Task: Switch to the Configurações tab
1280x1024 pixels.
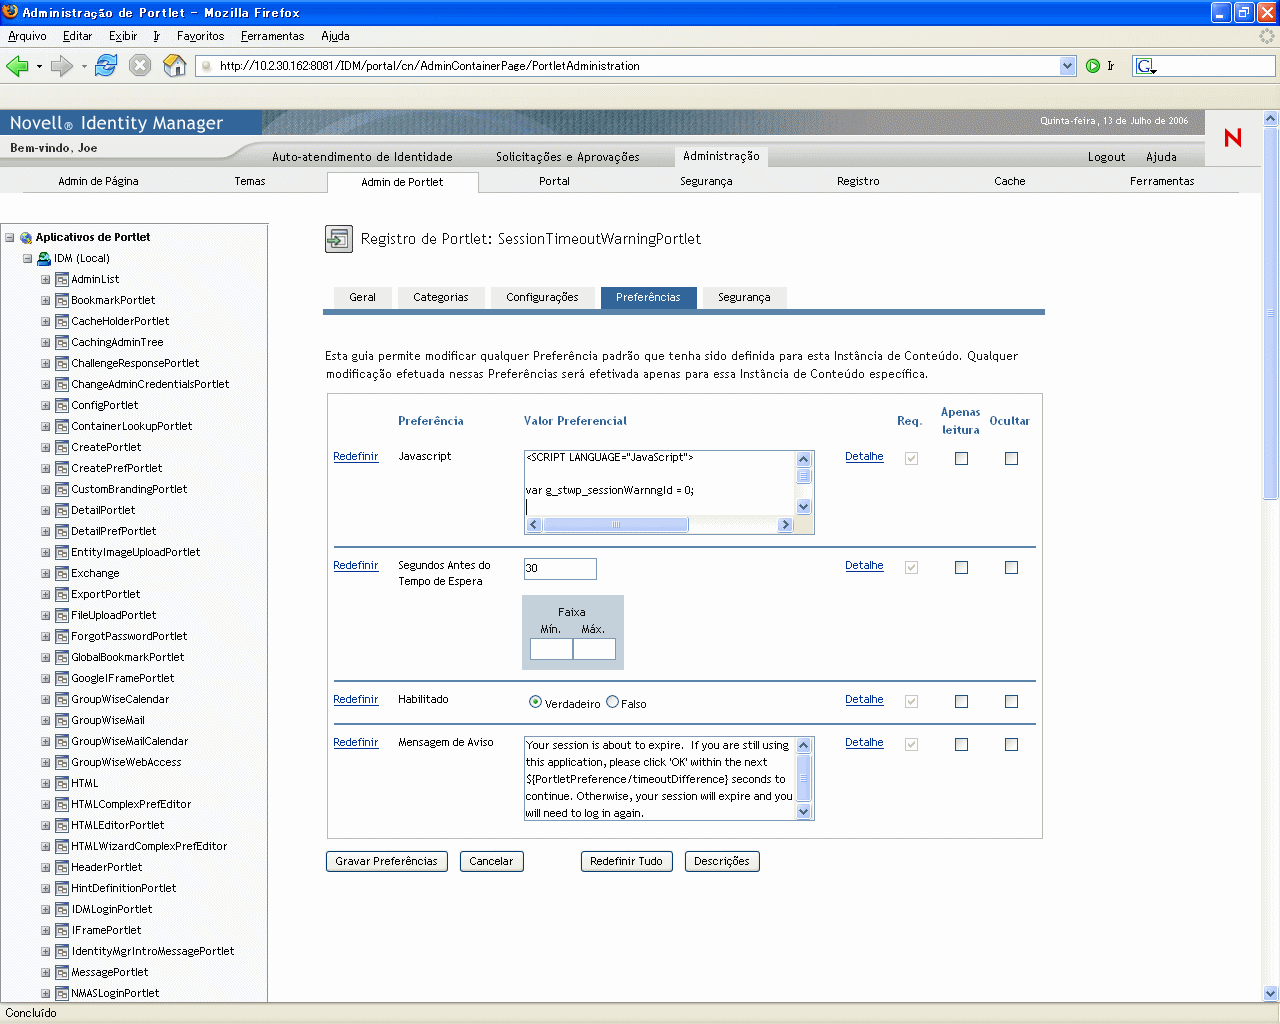Action: [542, 297]
